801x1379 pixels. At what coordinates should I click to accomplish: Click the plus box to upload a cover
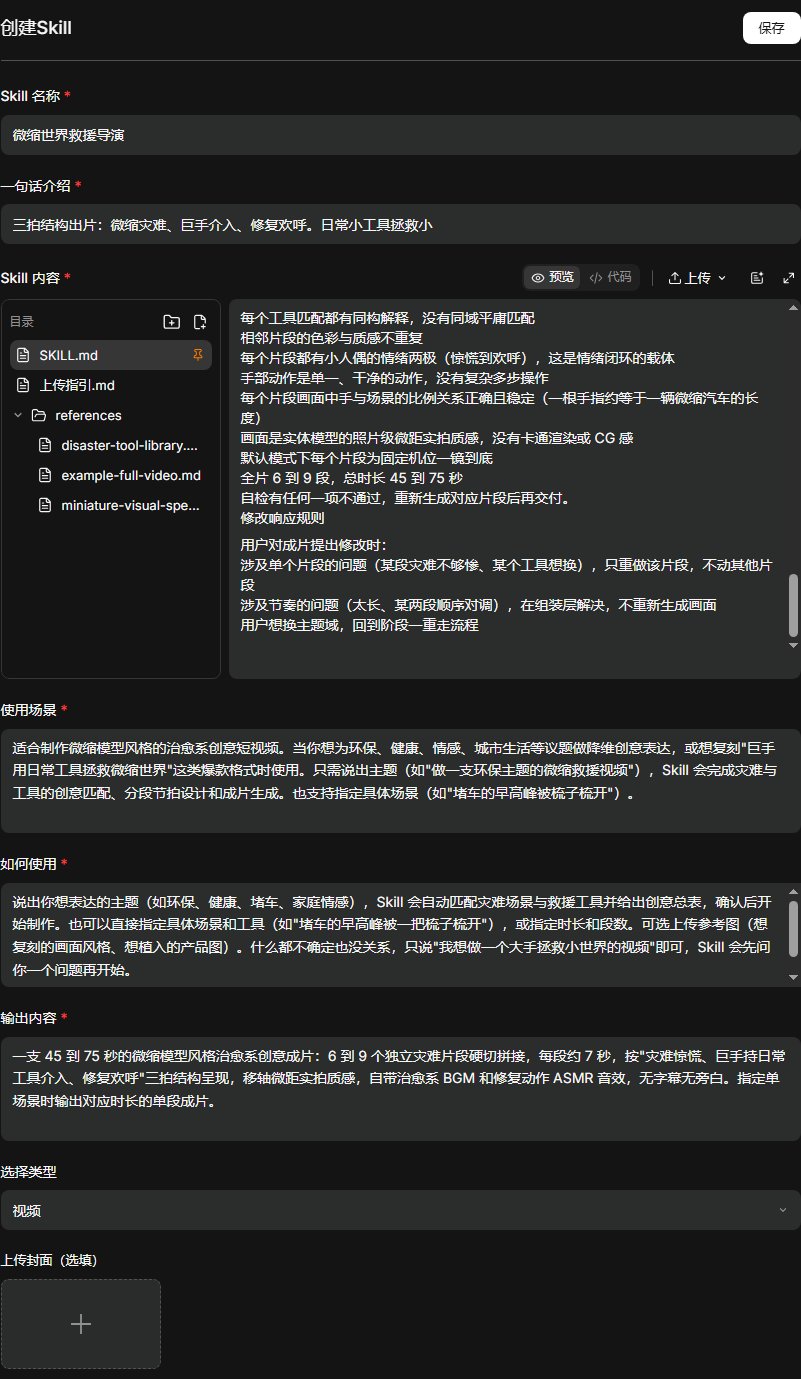[80, 1324]
